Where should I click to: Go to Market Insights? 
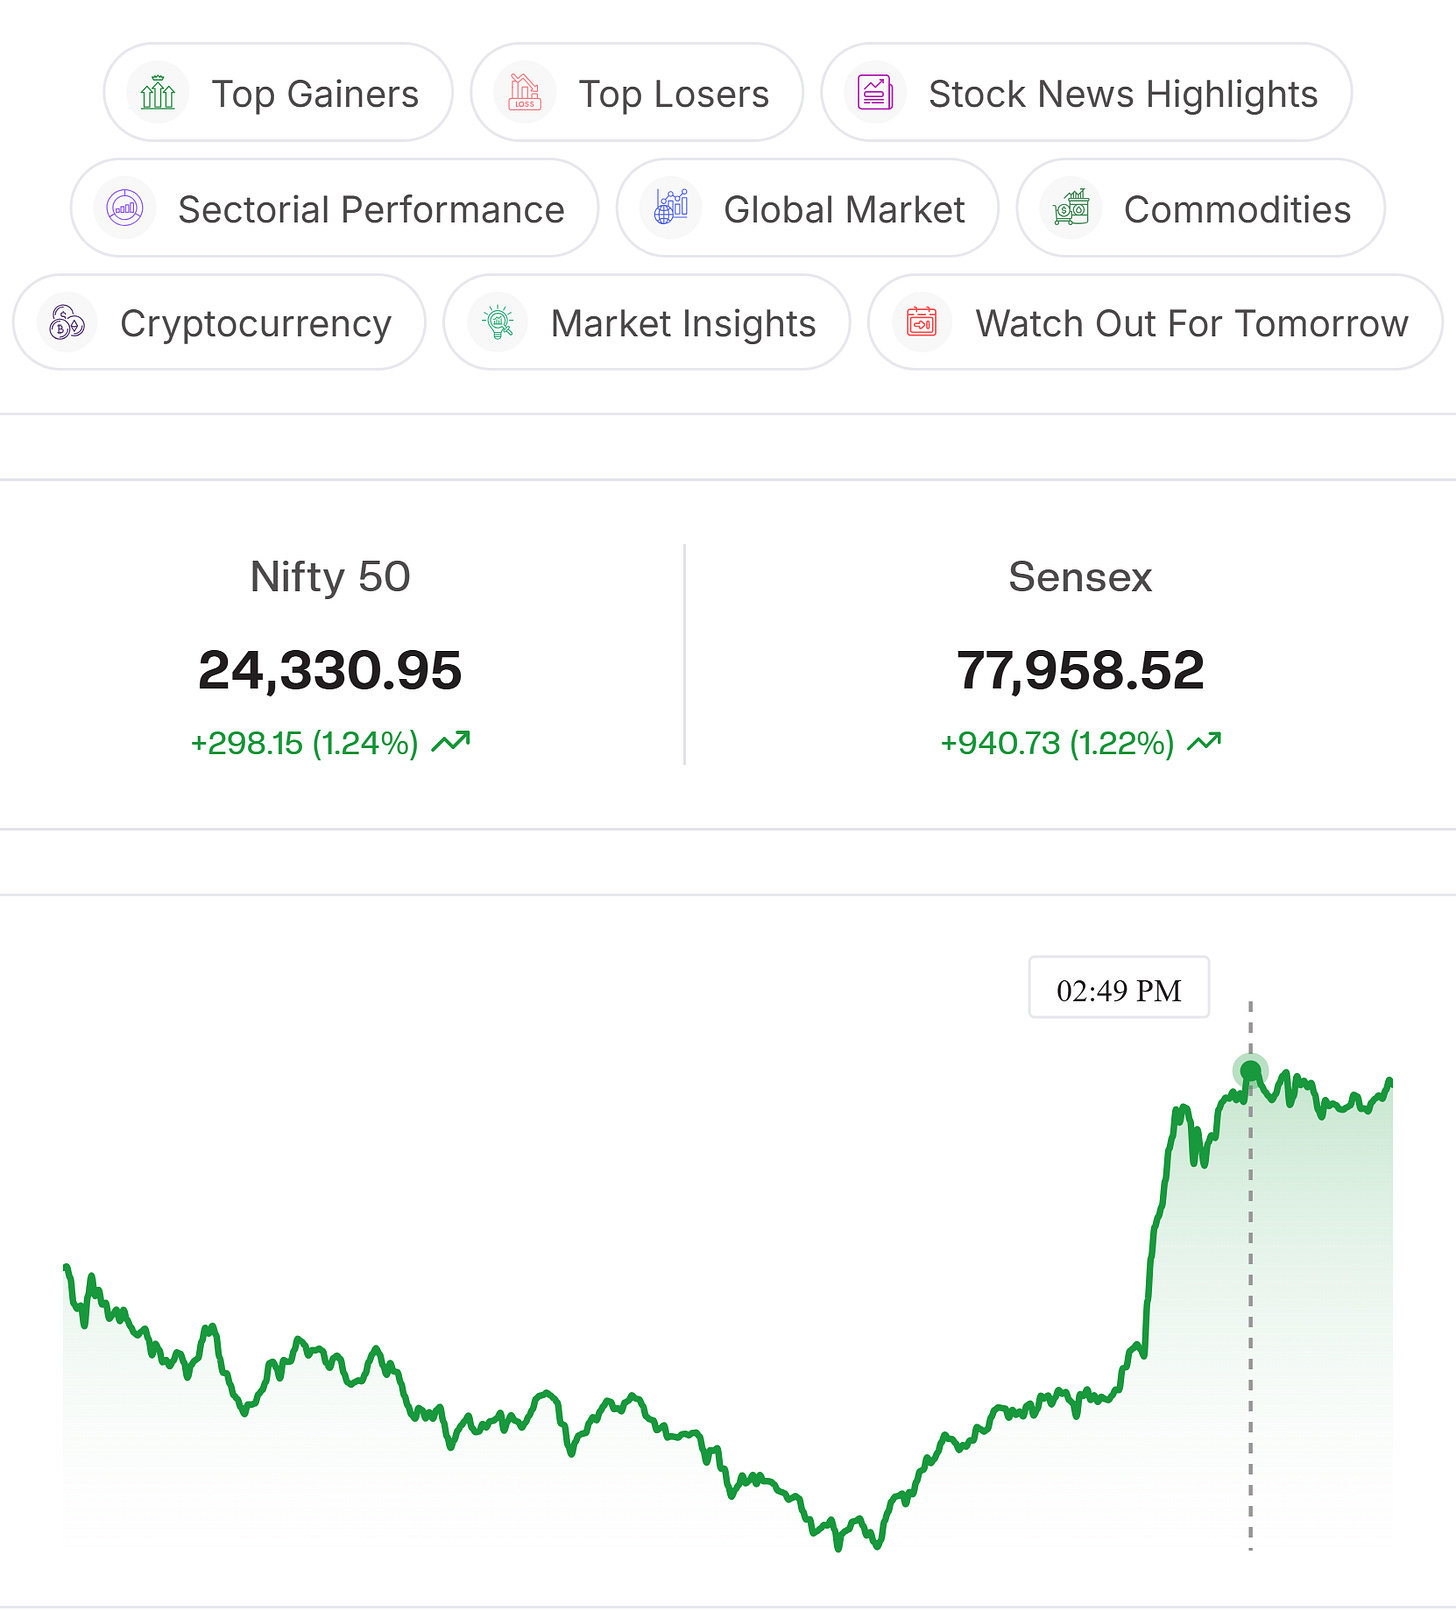(x=647, y=323)
